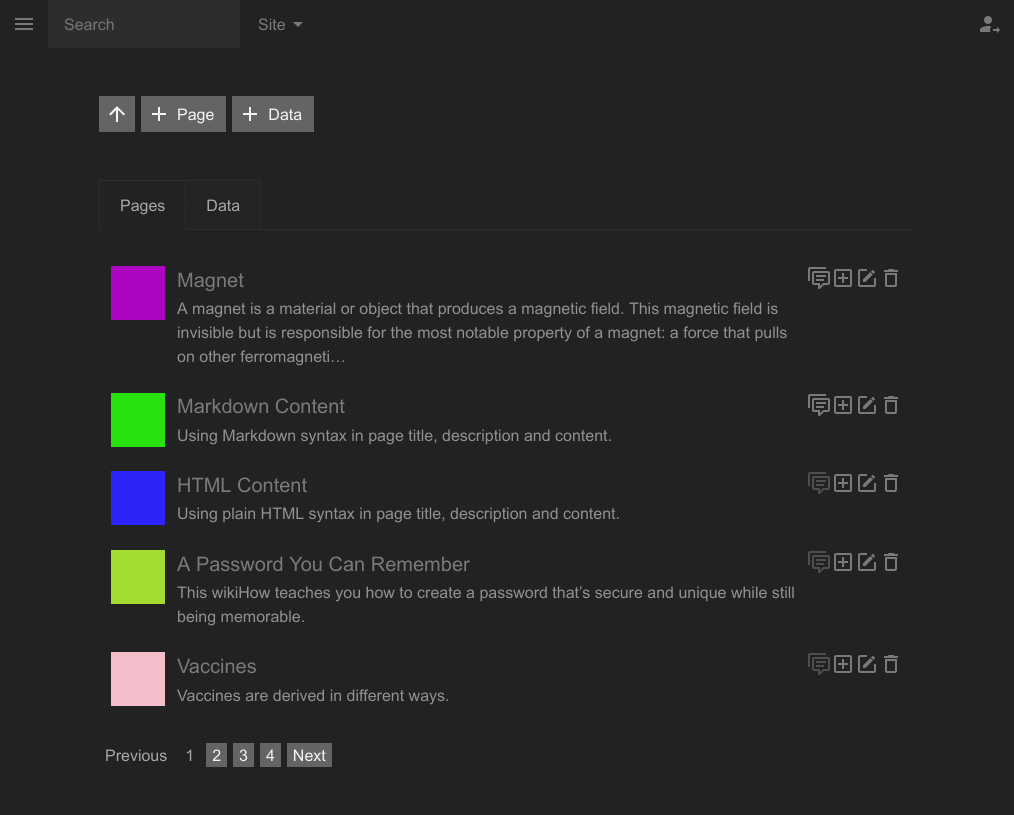Edit the A Password You Can Remember page
The height and width of the screenshot is (815, 1014).
(867, 562)
